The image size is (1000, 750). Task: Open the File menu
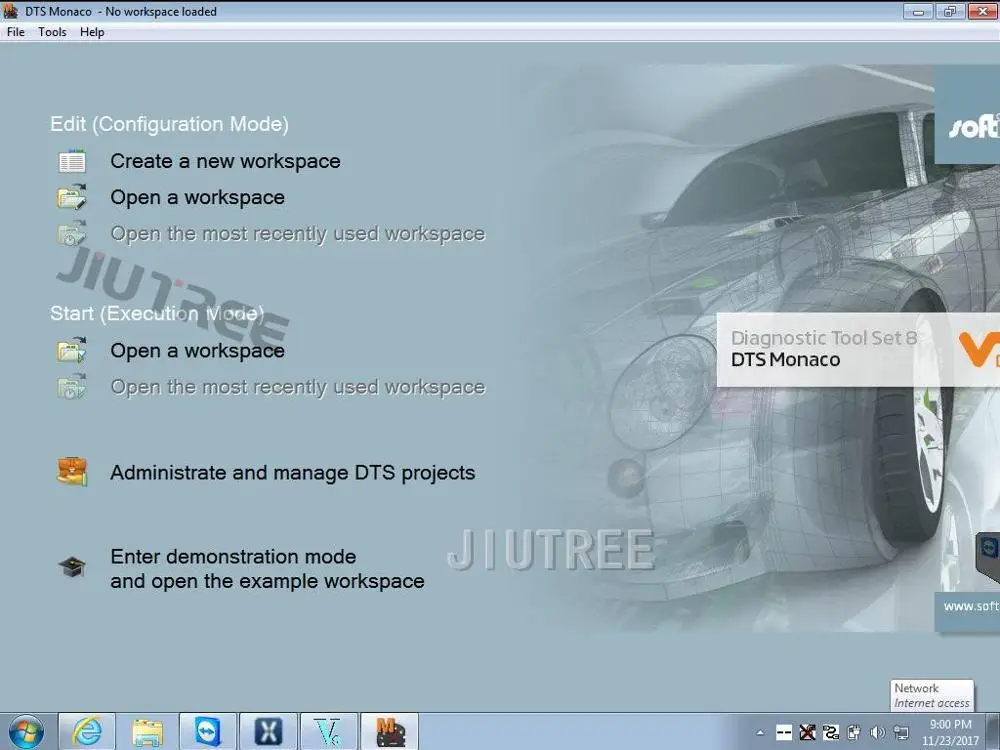pos(15,32)
